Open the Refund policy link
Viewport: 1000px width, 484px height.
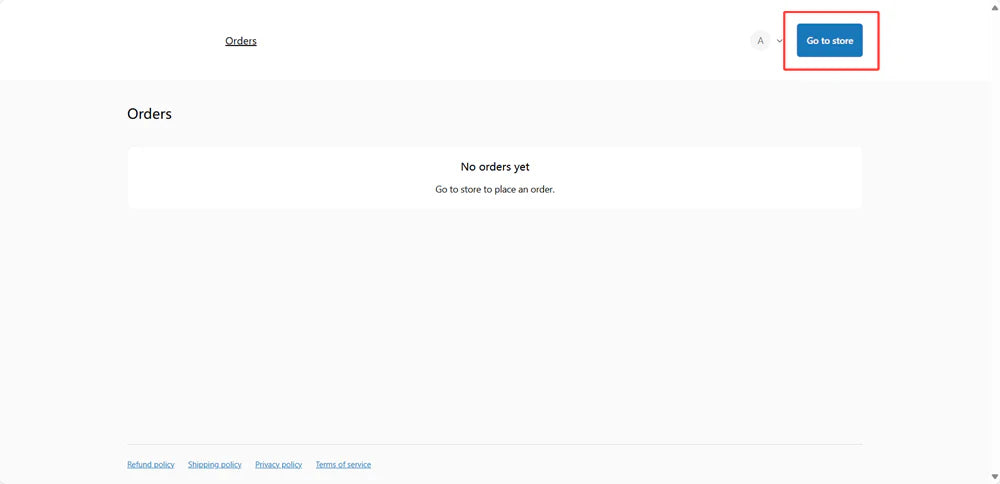point(151,464)
